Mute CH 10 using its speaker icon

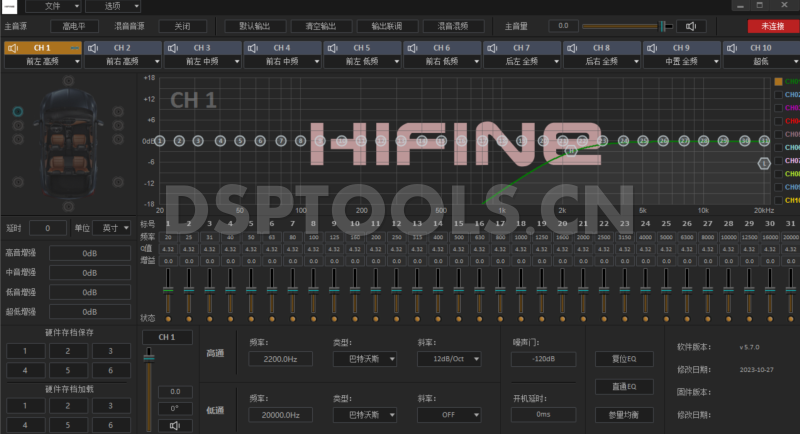click(x=732, y=48)
